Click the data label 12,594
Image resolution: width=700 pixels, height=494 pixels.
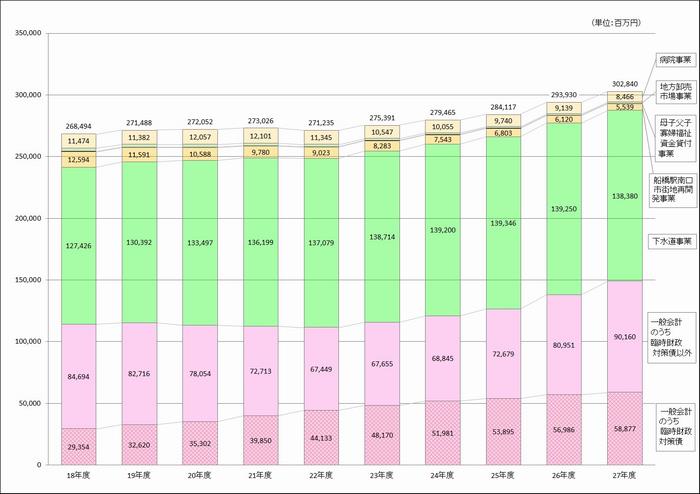(79, 160)
